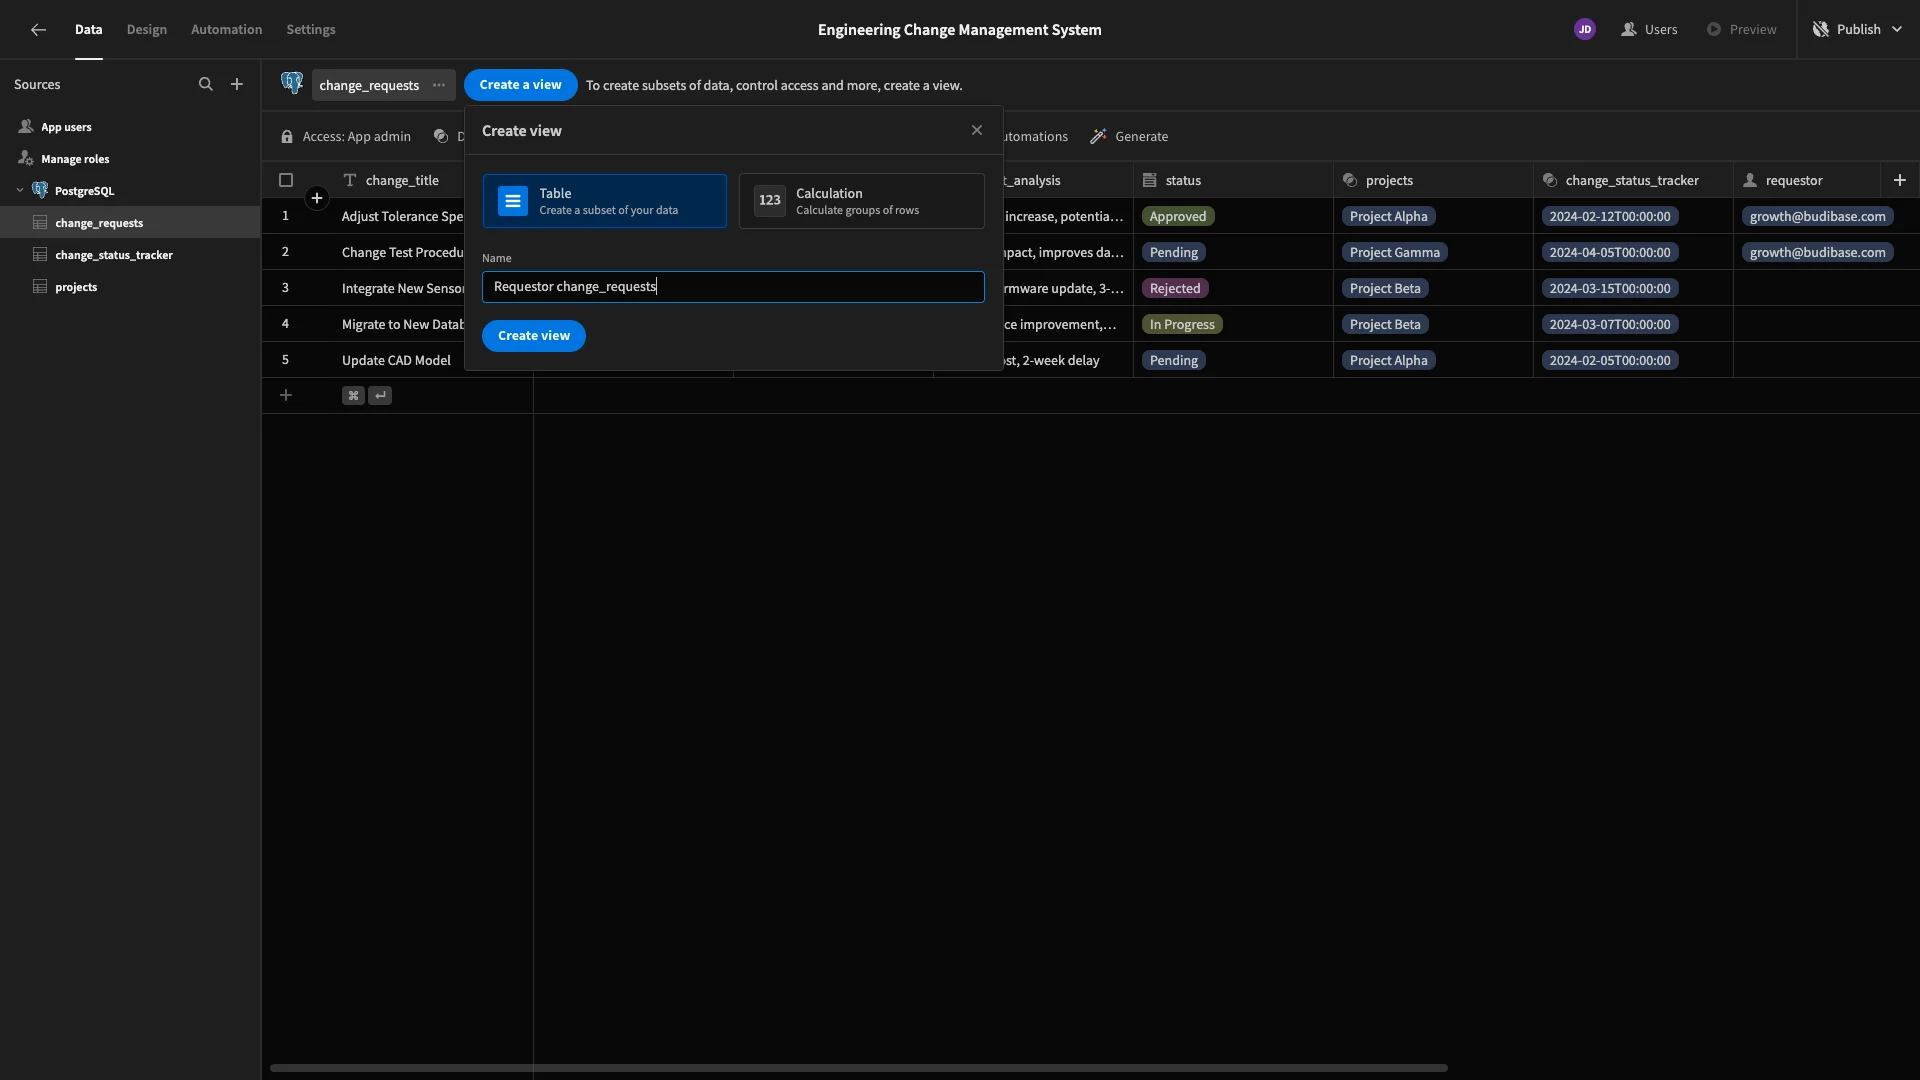Click the change_status_tracker table icon in sidebar
This screenshot has width=1920, height=1080.
40,255
